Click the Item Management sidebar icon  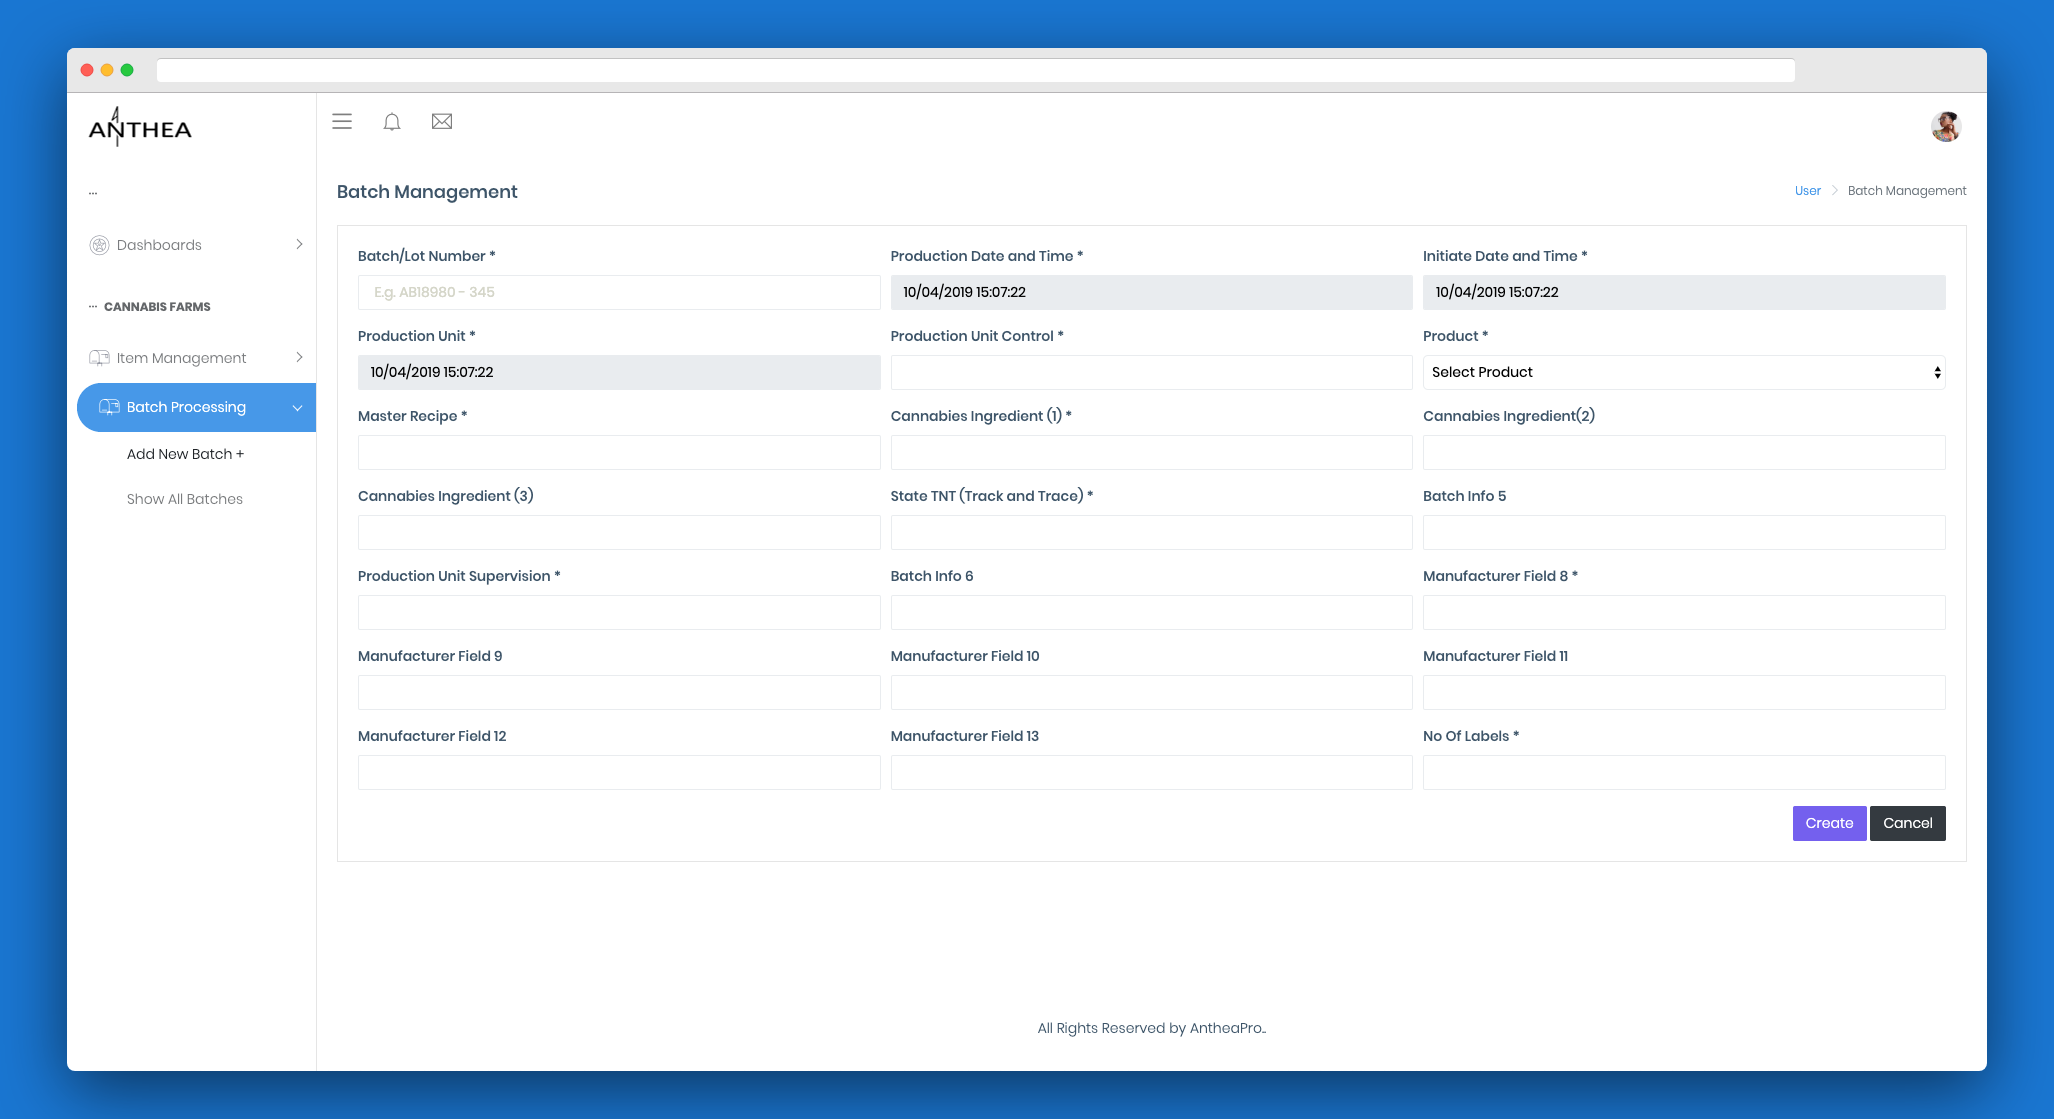[x=99, y=358]
